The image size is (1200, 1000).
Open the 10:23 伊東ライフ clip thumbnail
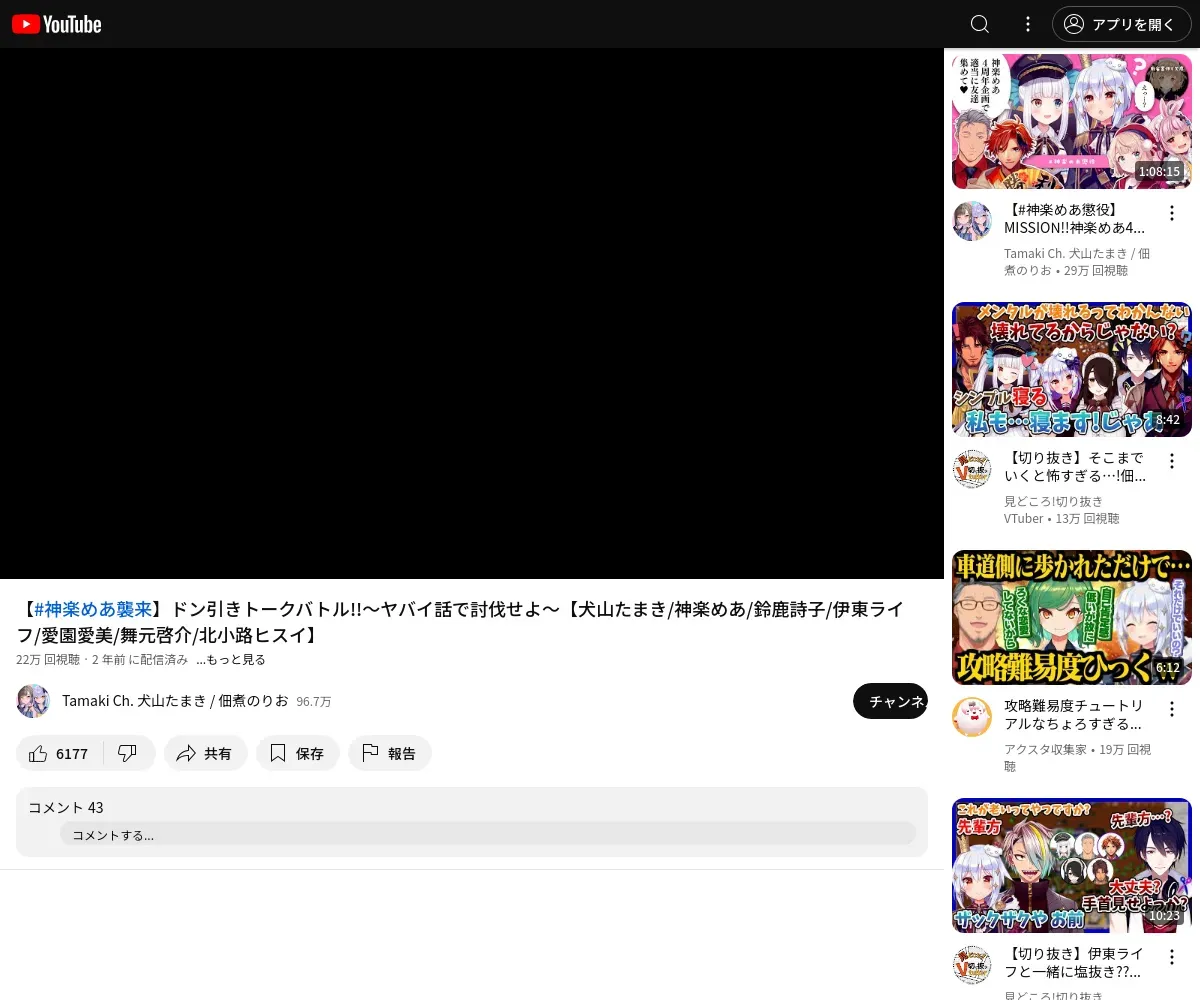click(1072, 865)
